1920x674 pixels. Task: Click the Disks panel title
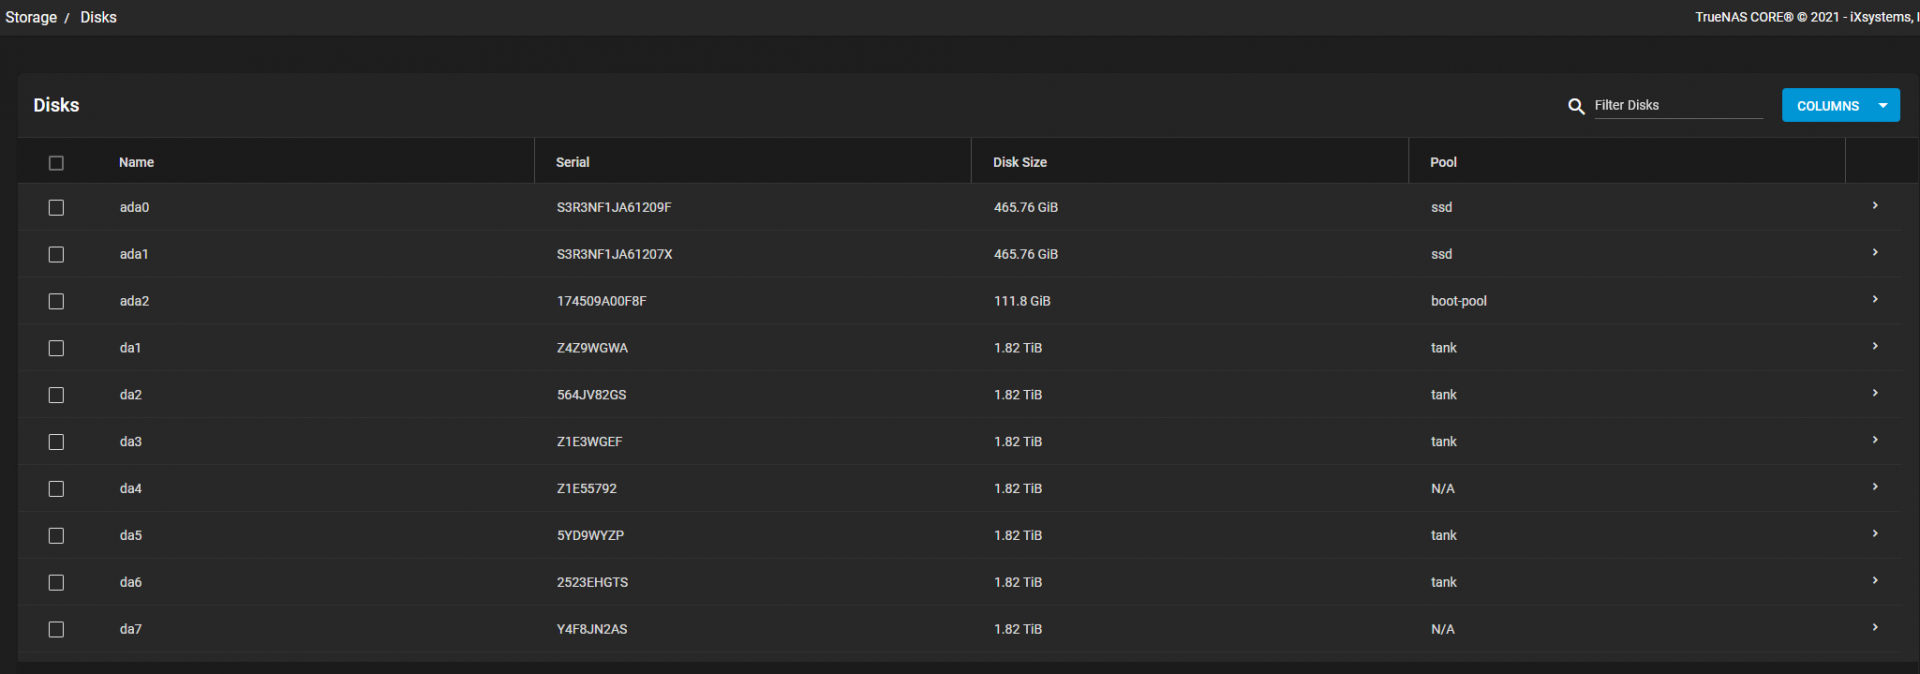tap(56, 105)
